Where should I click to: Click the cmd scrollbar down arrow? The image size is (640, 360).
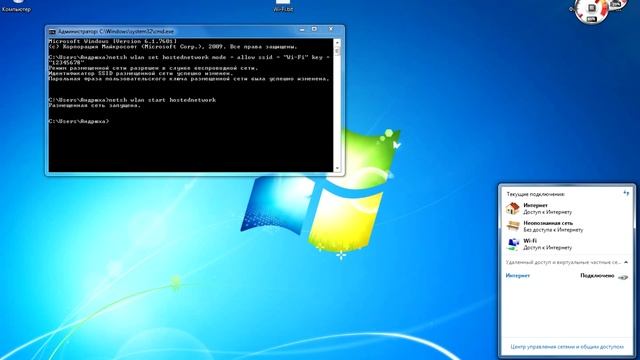[x=337, y=168]
